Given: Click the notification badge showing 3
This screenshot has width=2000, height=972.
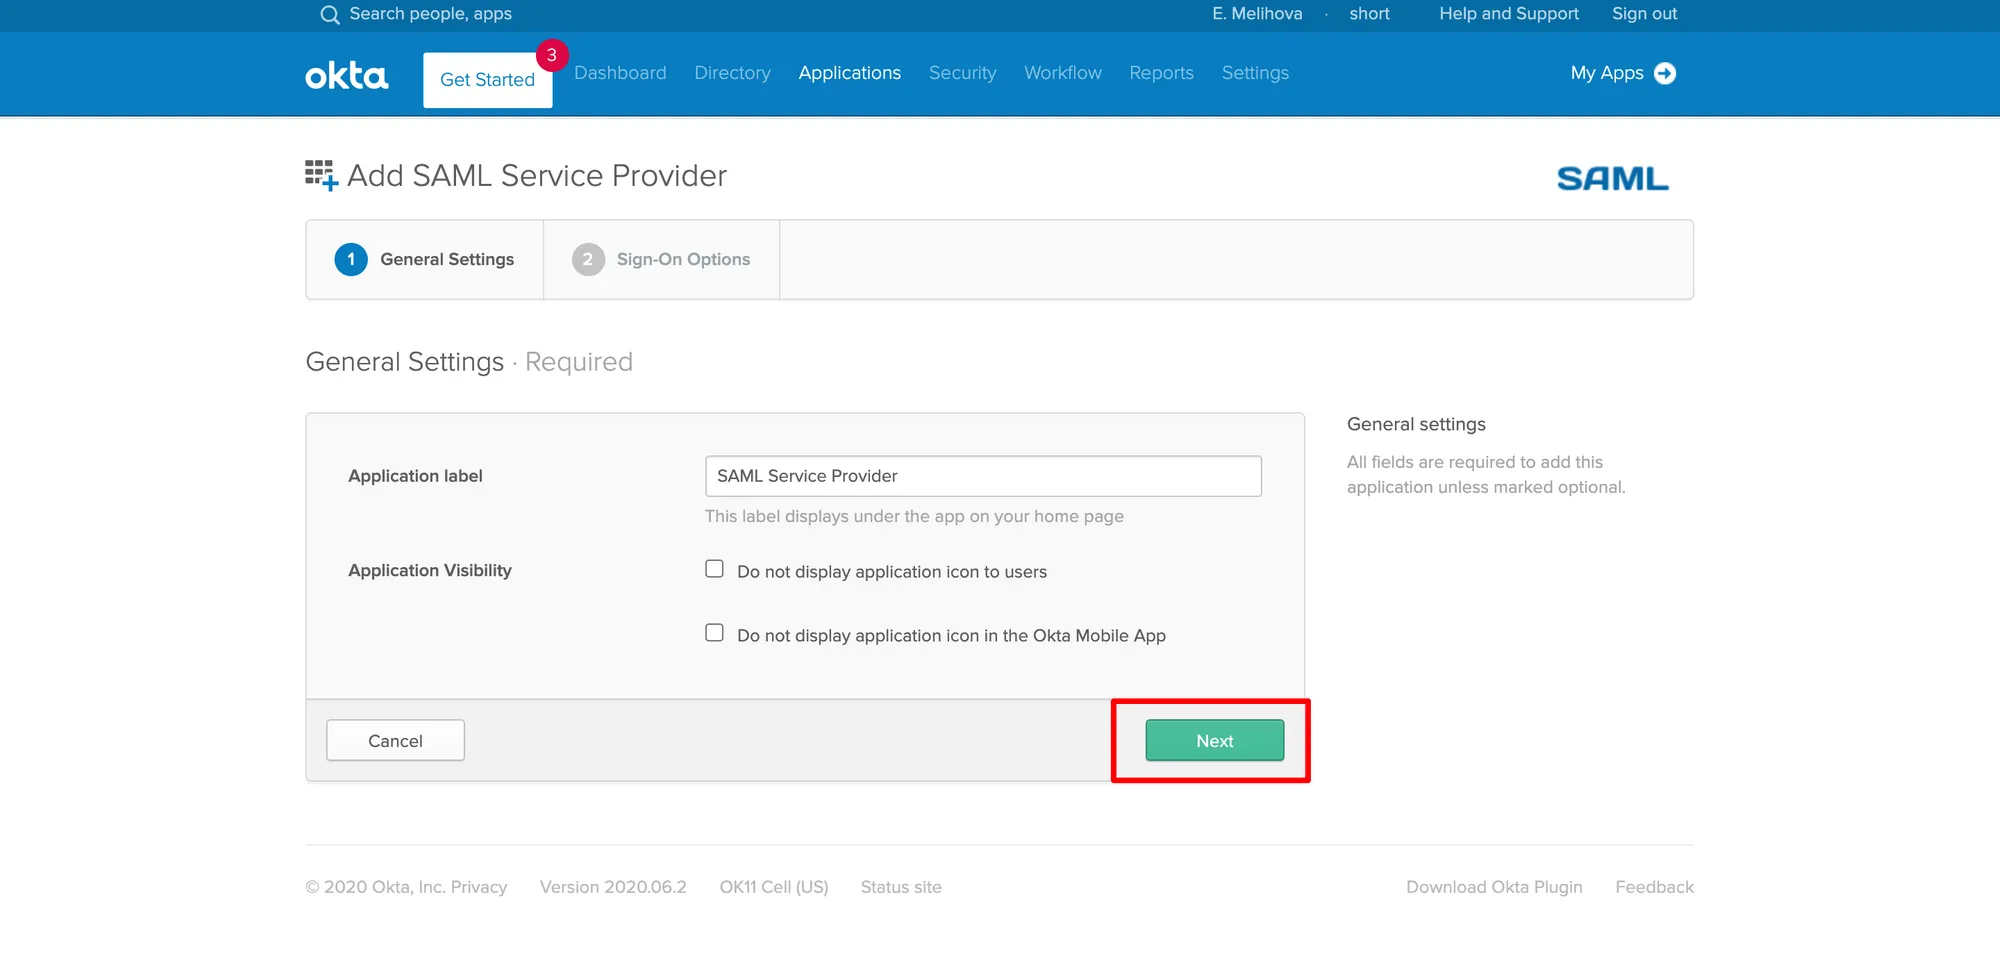Looking at the screenshot, I should point(551,55).
